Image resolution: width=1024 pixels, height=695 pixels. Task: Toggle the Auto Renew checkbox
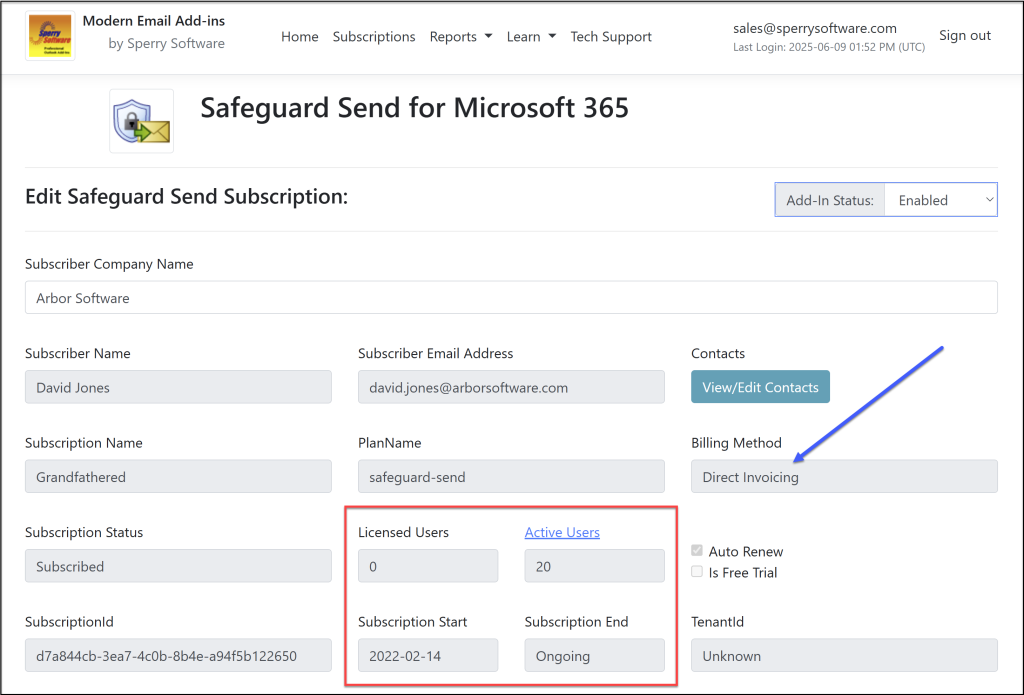[697, 551]
